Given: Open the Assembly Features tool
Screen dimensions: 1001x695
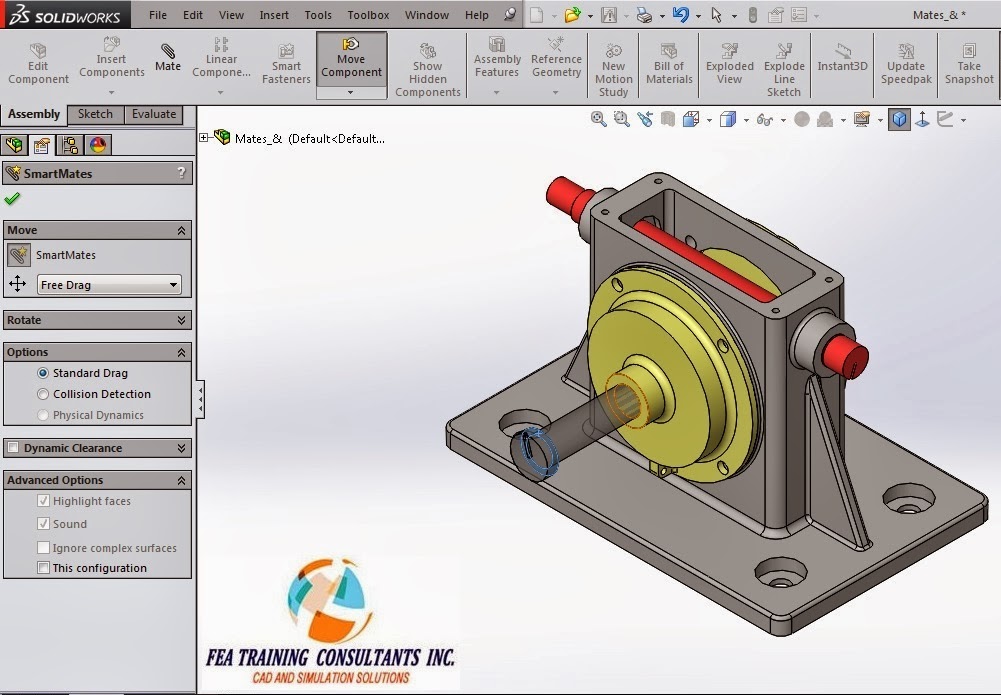Looking at the screenshot, I should pos(497,58).
